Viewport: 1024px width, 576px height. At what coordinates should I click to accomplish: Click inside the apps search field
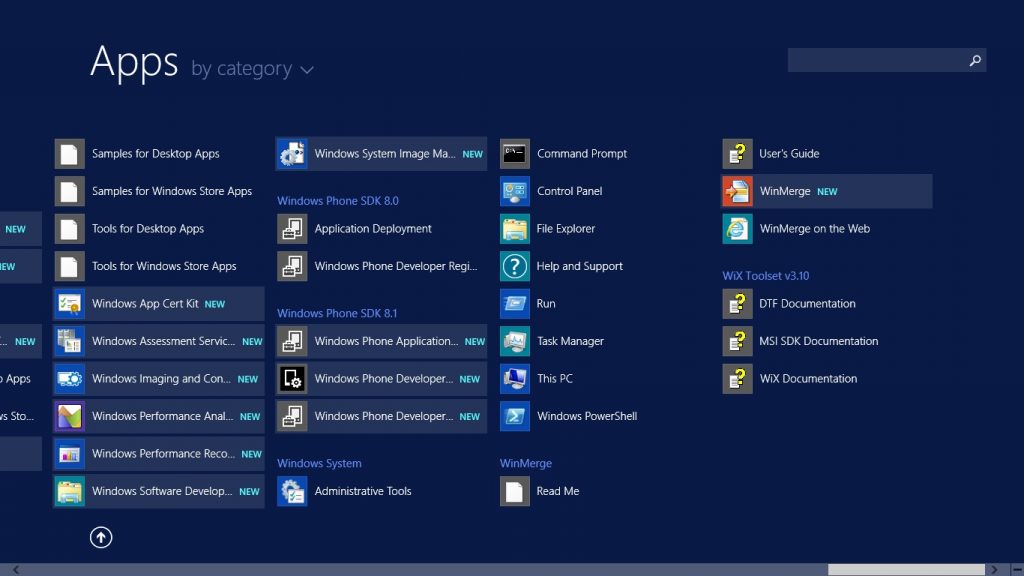pos(875,61)
